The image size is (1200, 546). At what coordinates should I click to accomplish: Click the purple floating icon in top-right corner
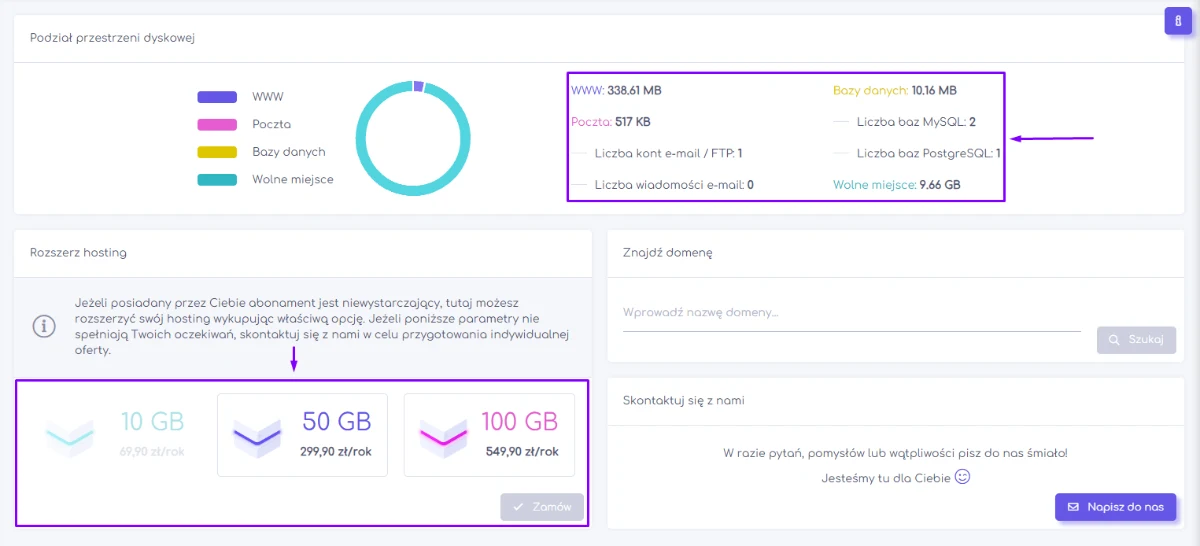pos(1178,21)
